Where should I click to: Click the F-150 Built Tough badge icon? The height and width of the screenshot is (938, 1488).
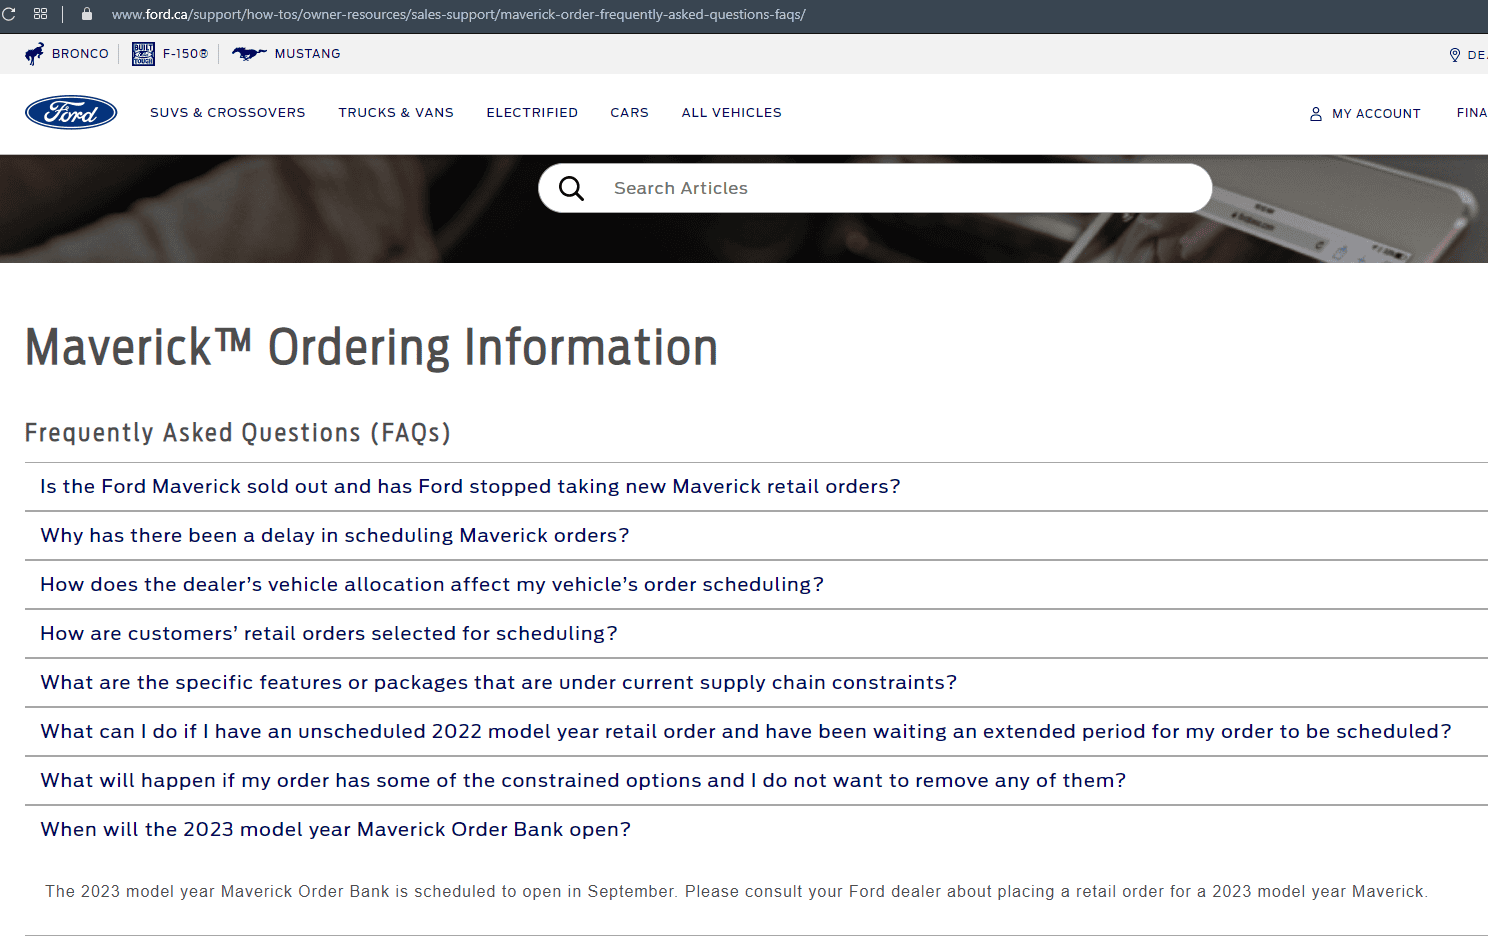click(143, 54)
